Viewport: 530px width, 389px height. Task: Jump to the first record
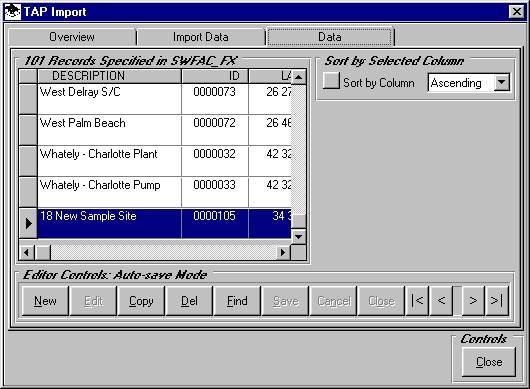click(x=417, y=301)
